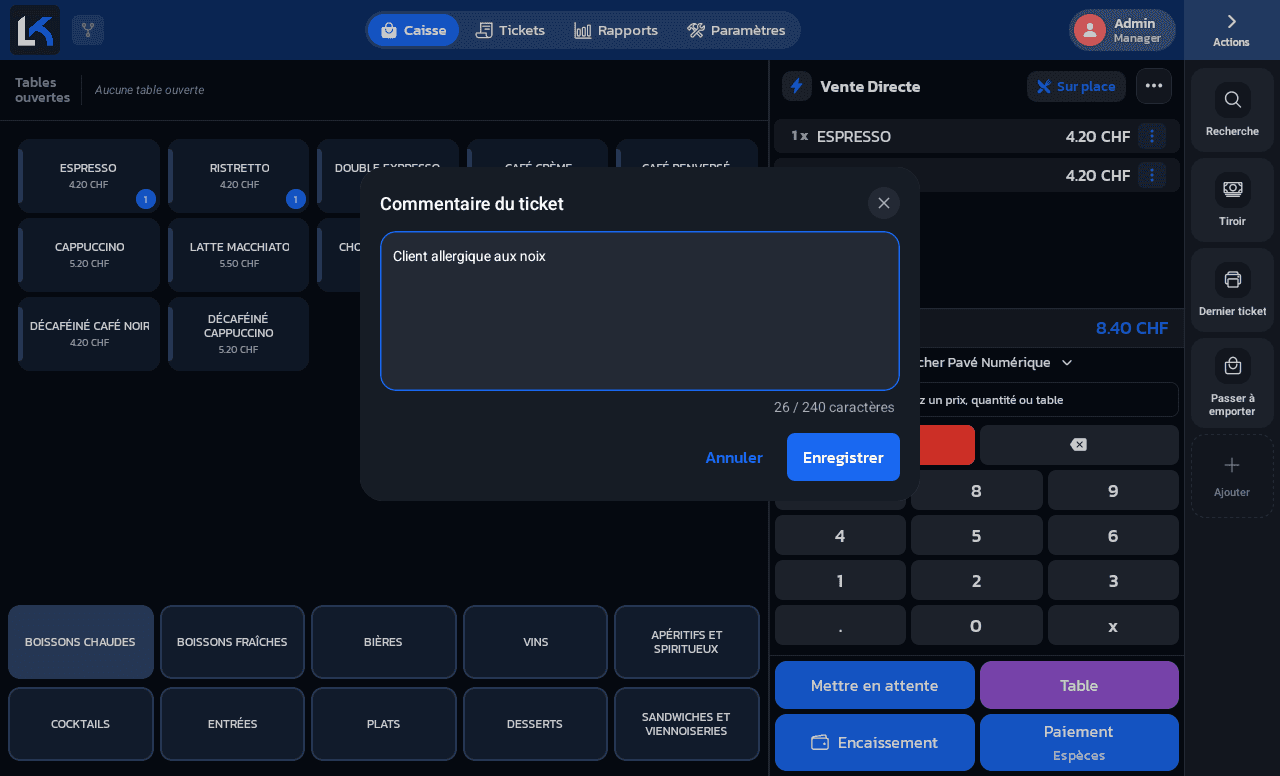Tap keypad digit 5
The height and width of the screenshot is (776, 1280).
point(976,535)
